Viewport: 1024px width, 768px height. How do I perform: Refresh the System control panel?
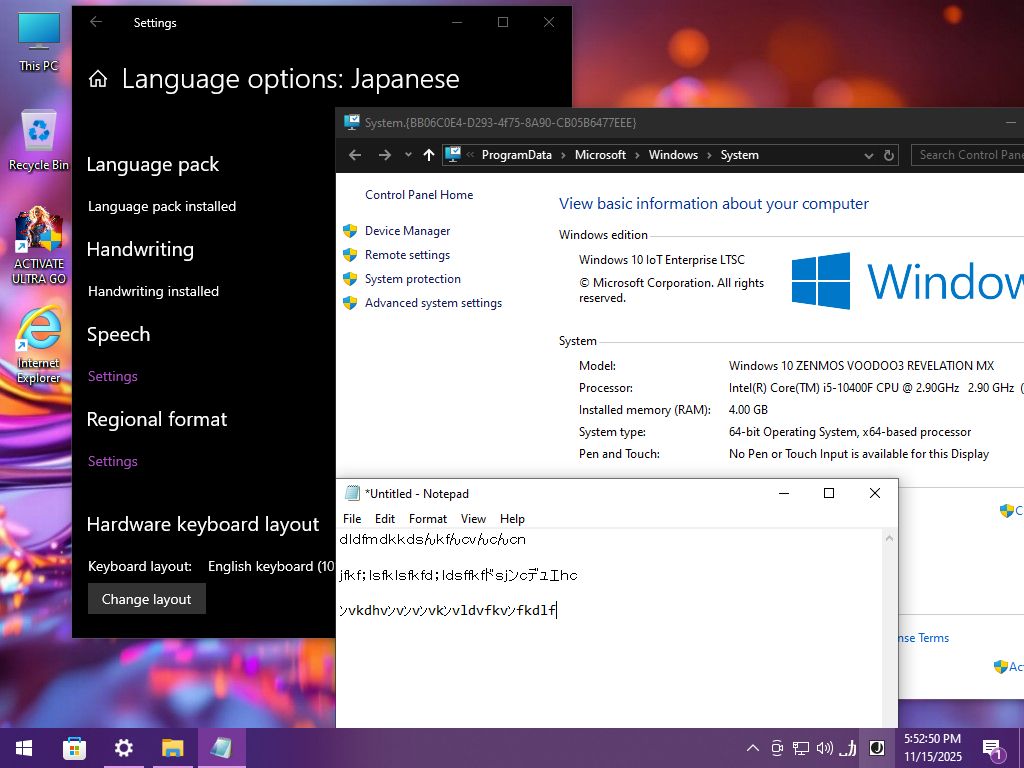pos(888,155)
